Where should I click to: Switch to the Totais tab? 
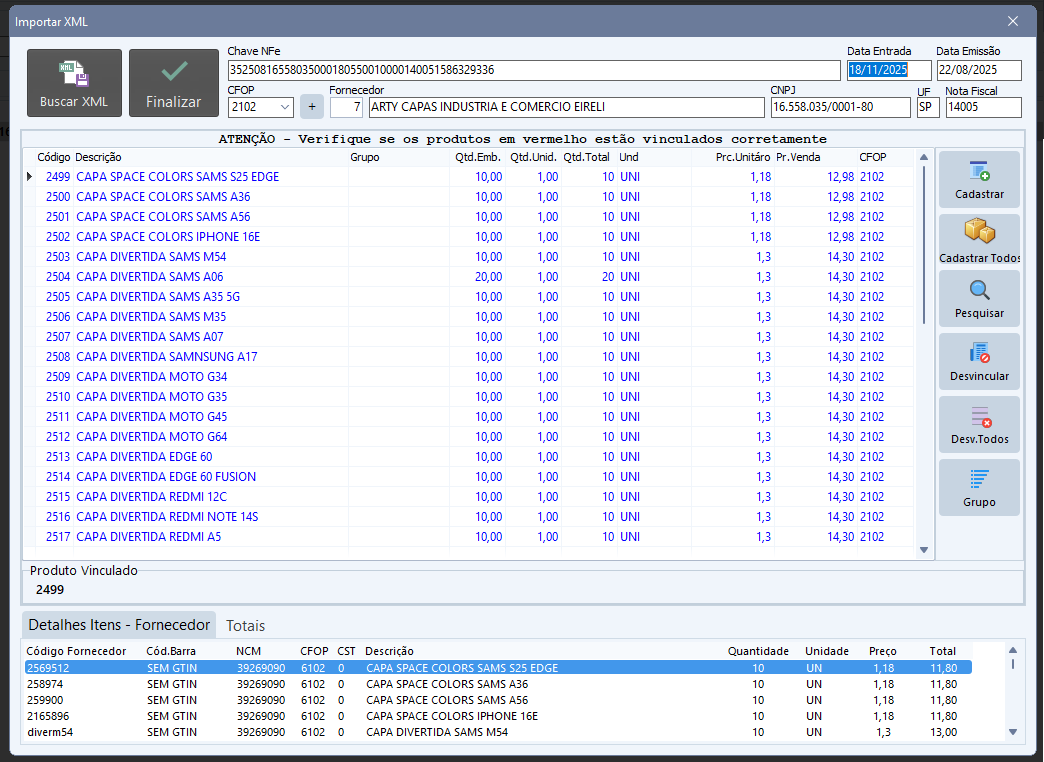pyautogui.click(x=246, y=626)
